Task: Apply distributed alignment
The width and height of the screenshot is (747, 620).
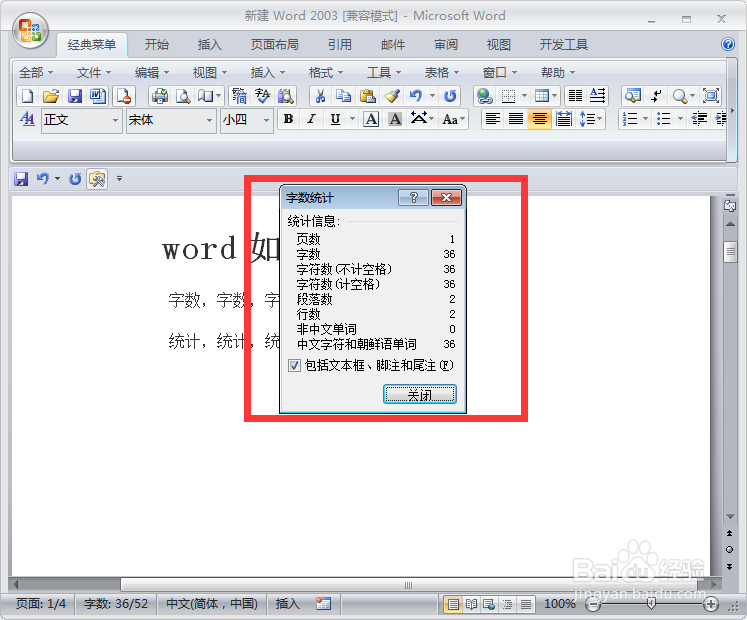Action: (564, 119)
